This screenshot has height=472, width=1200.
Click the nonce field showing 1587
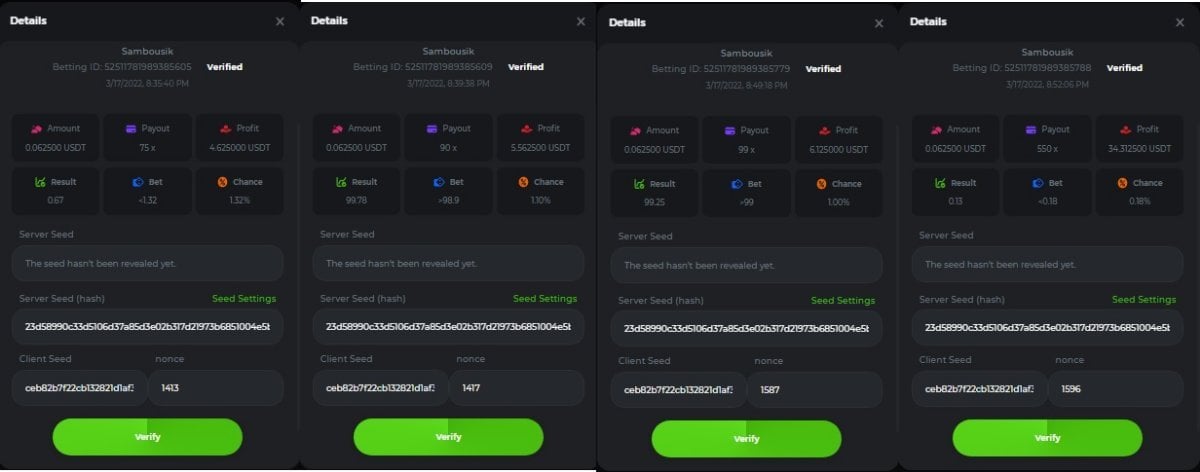[x=814, y=390]
